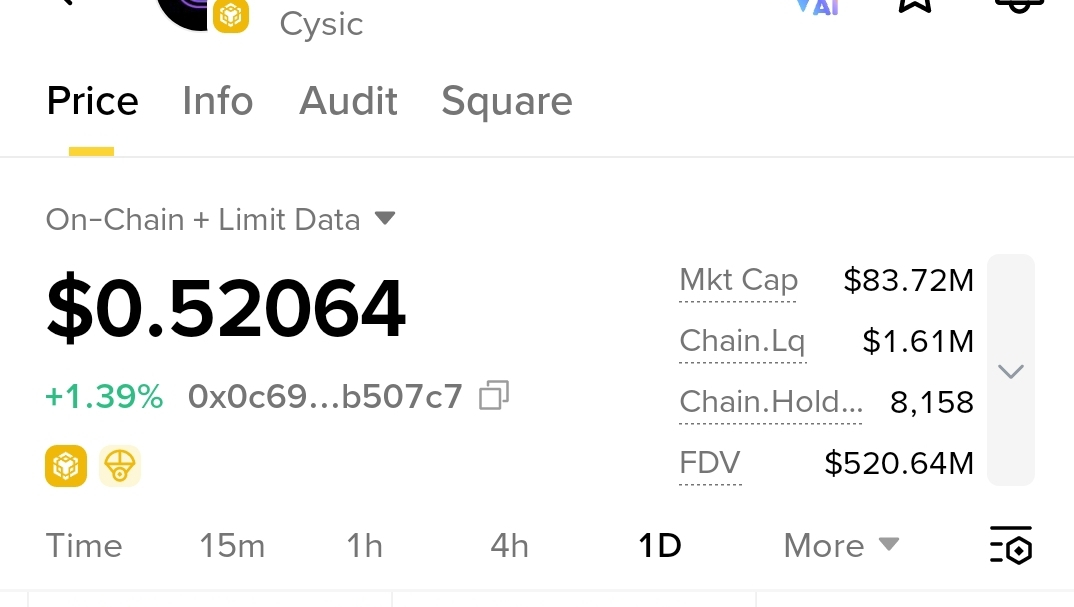Viewport: 1074px width, 607px height.
Task: Tap the BNB badge on token logo
Action: tap(231, 15)
